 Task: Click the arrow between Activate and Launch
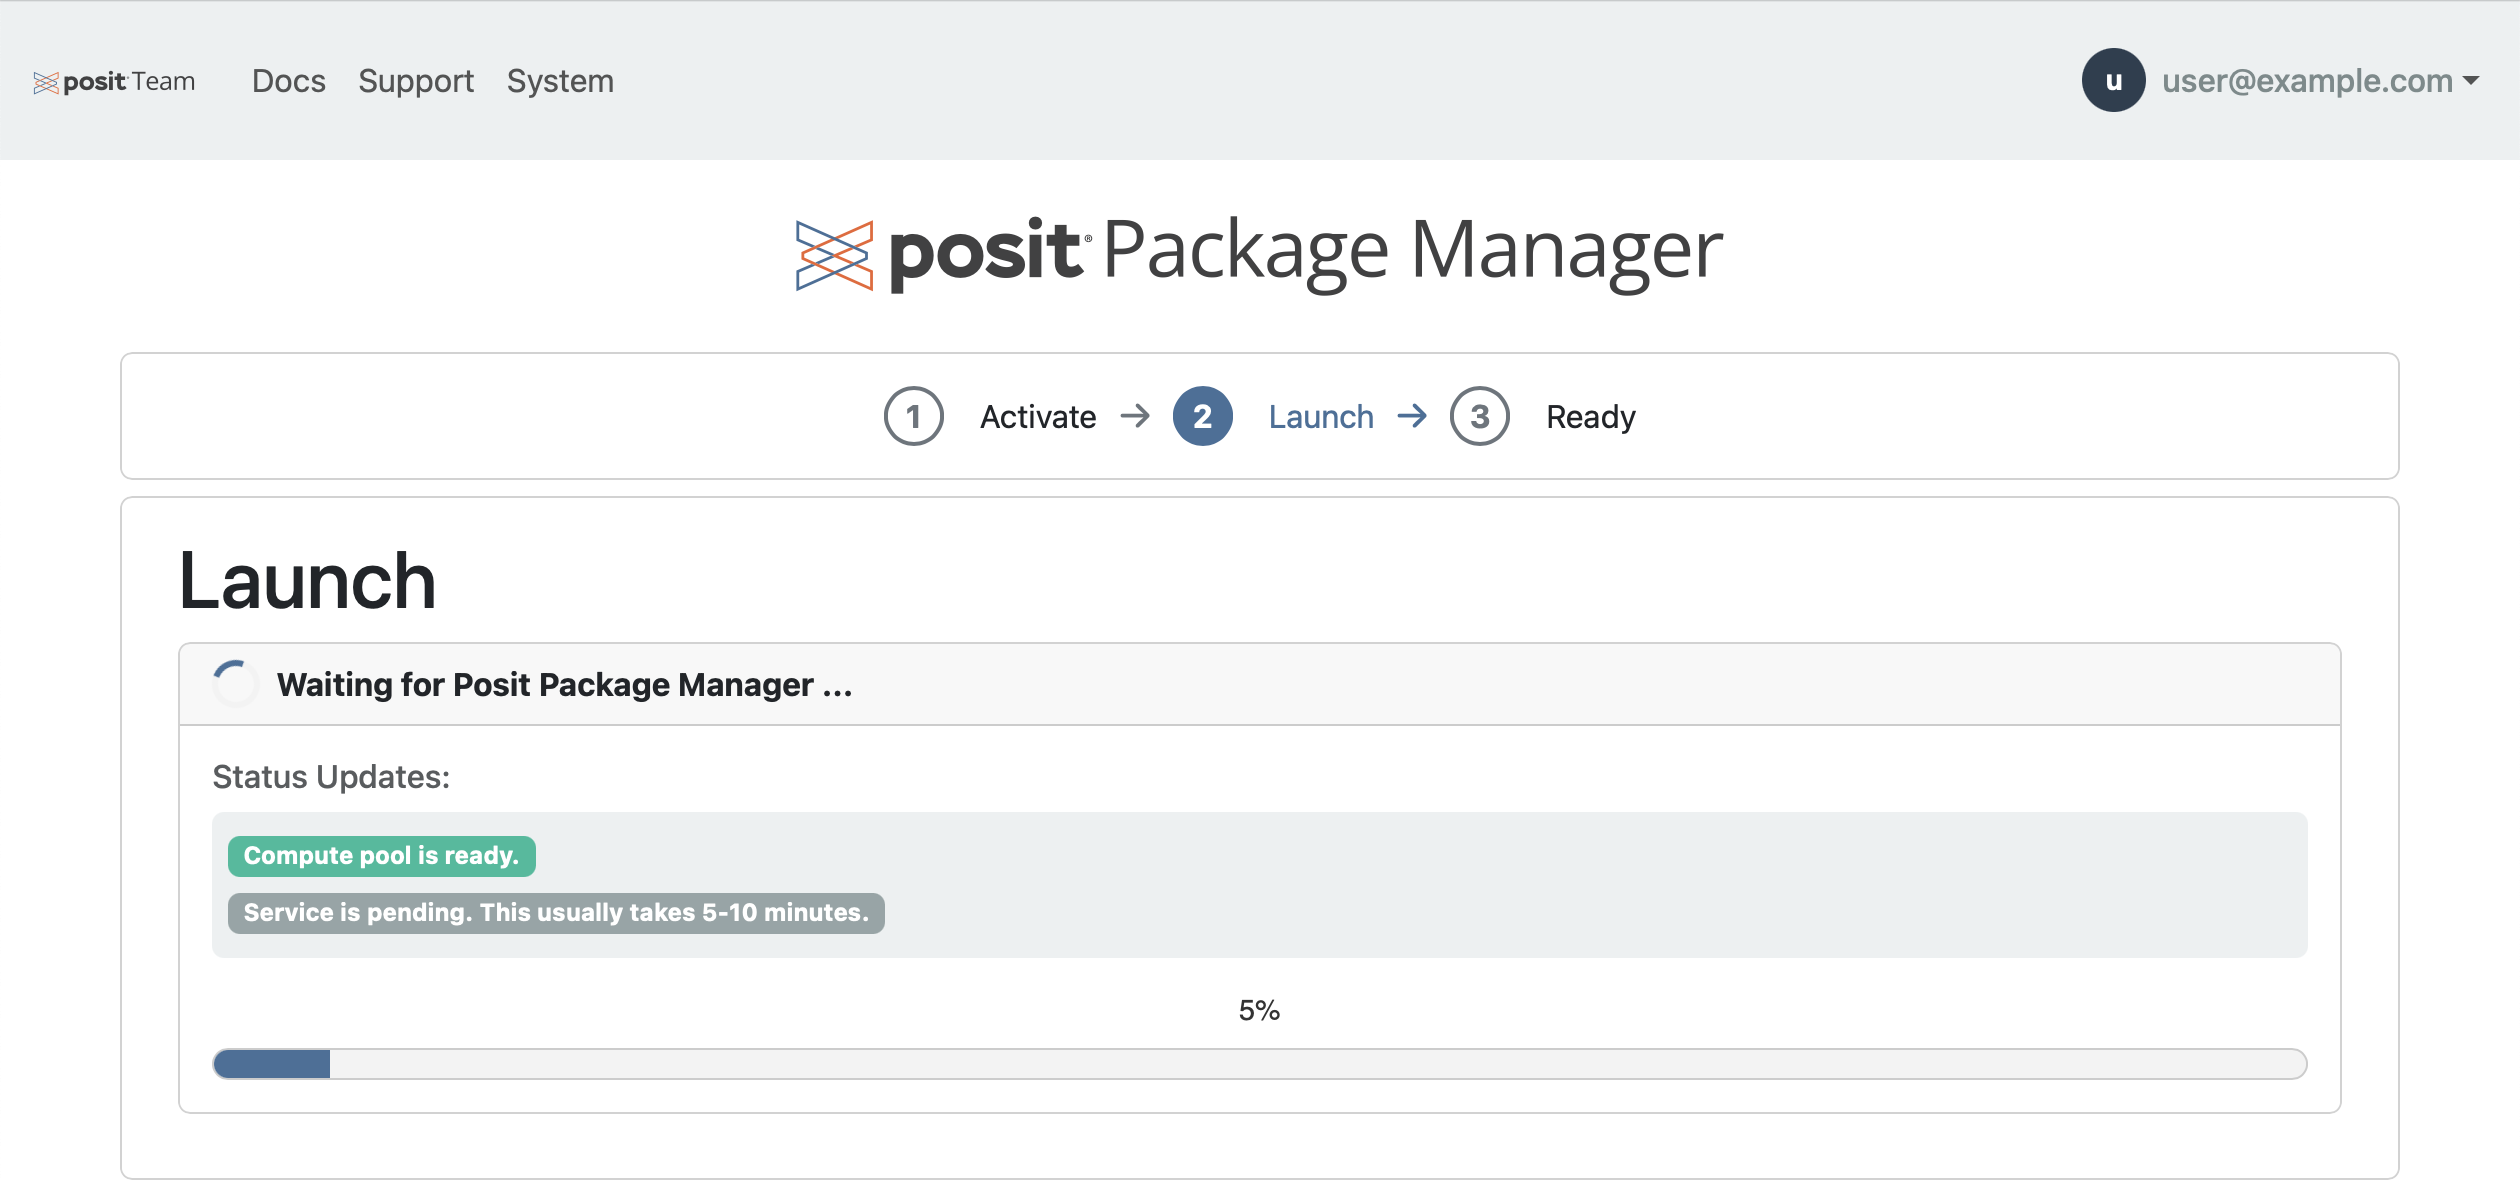pos(1136,416)
